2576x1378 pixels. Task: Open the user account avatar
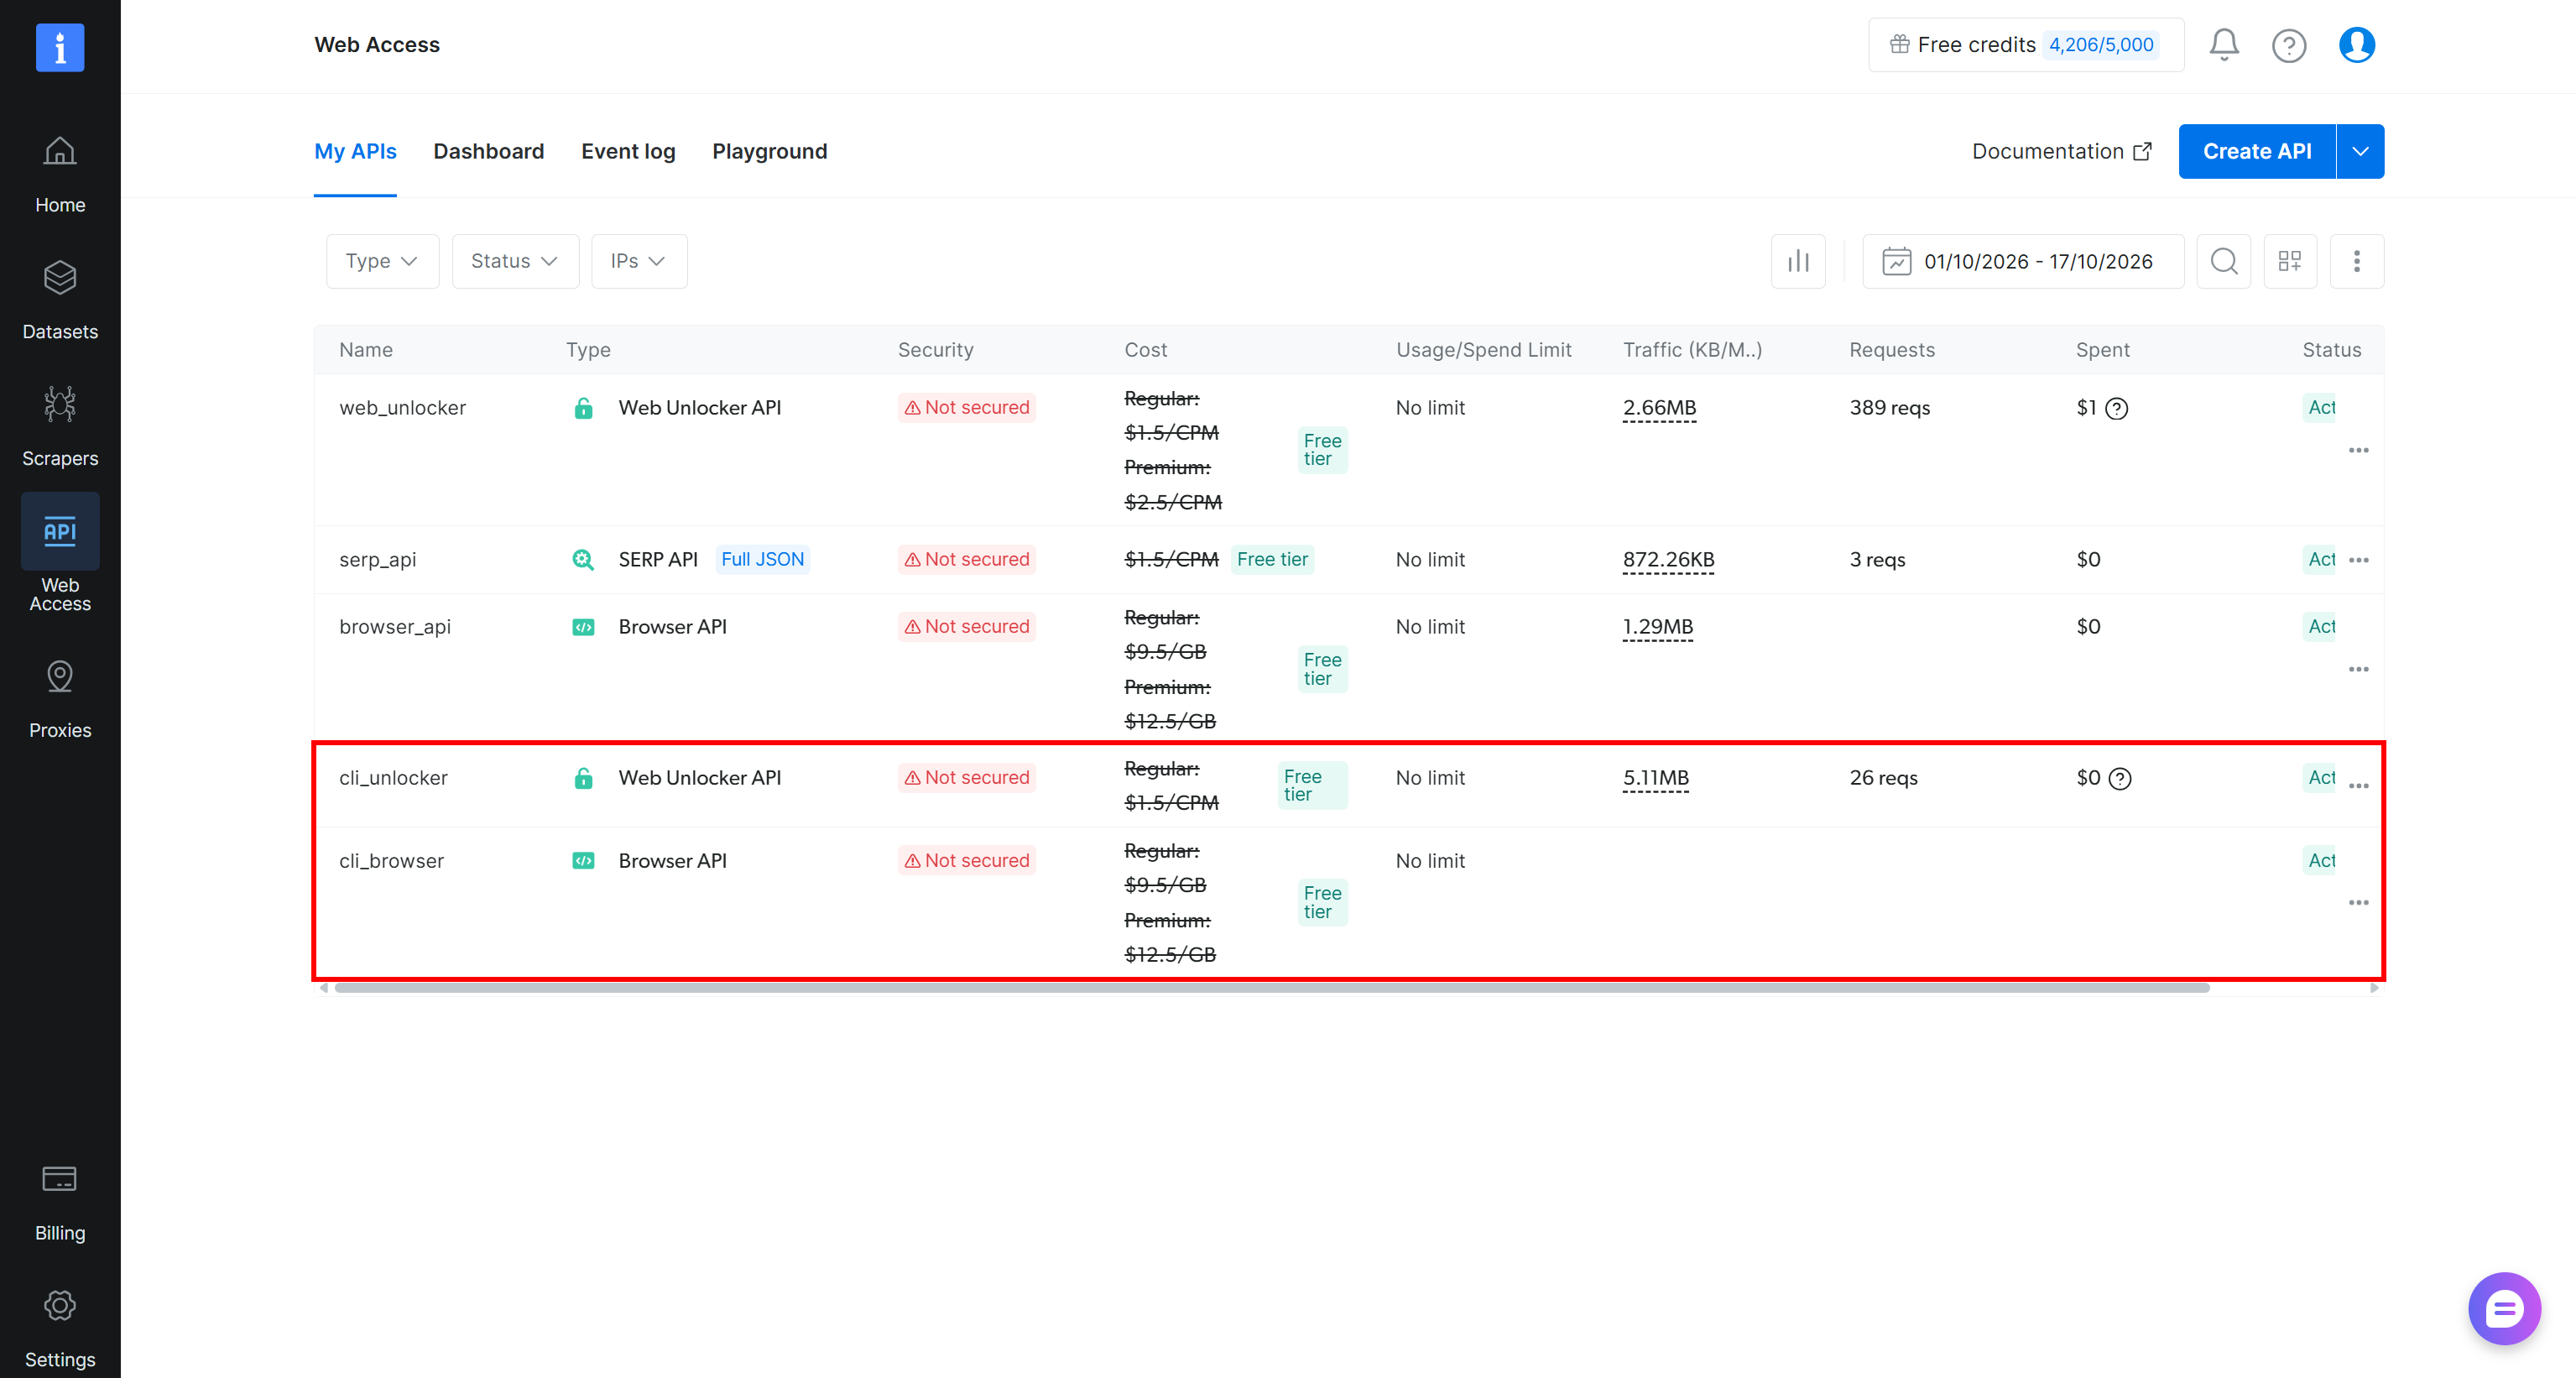(x=2357, y=45)
